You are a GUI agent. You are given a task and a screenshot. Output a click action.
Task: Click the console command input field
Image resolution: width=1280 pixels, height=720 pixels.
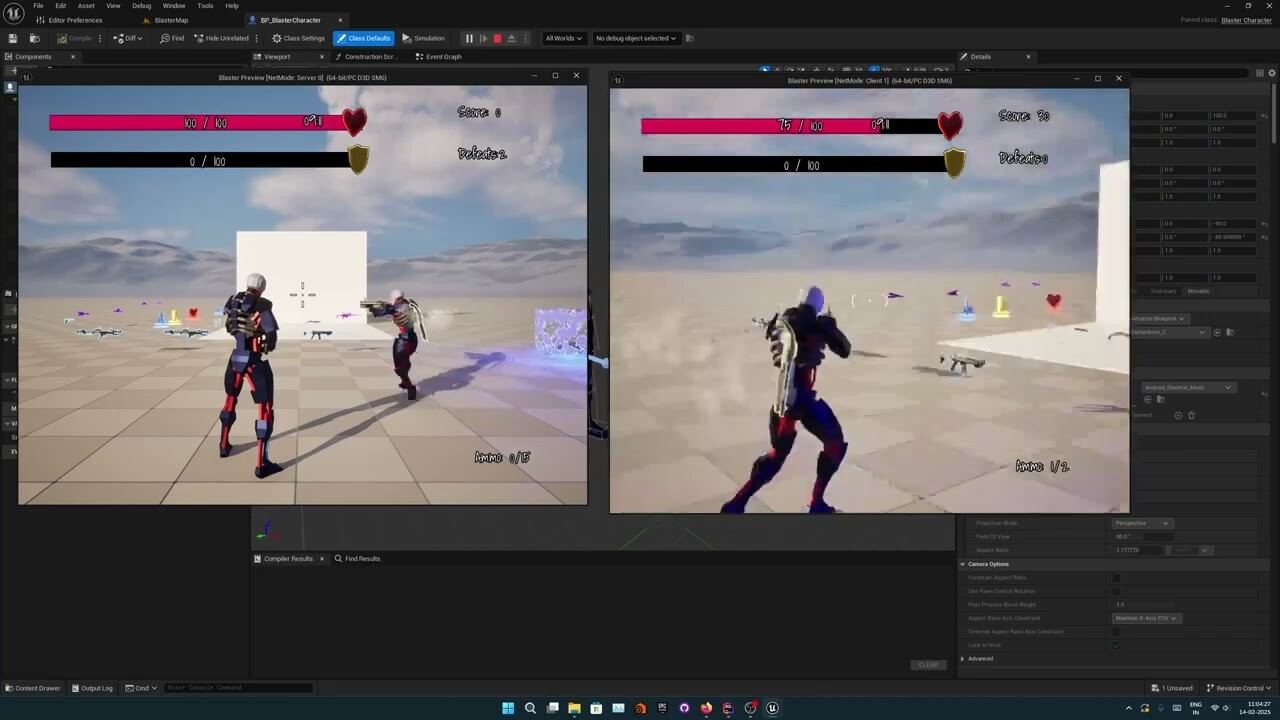(240, 688)
